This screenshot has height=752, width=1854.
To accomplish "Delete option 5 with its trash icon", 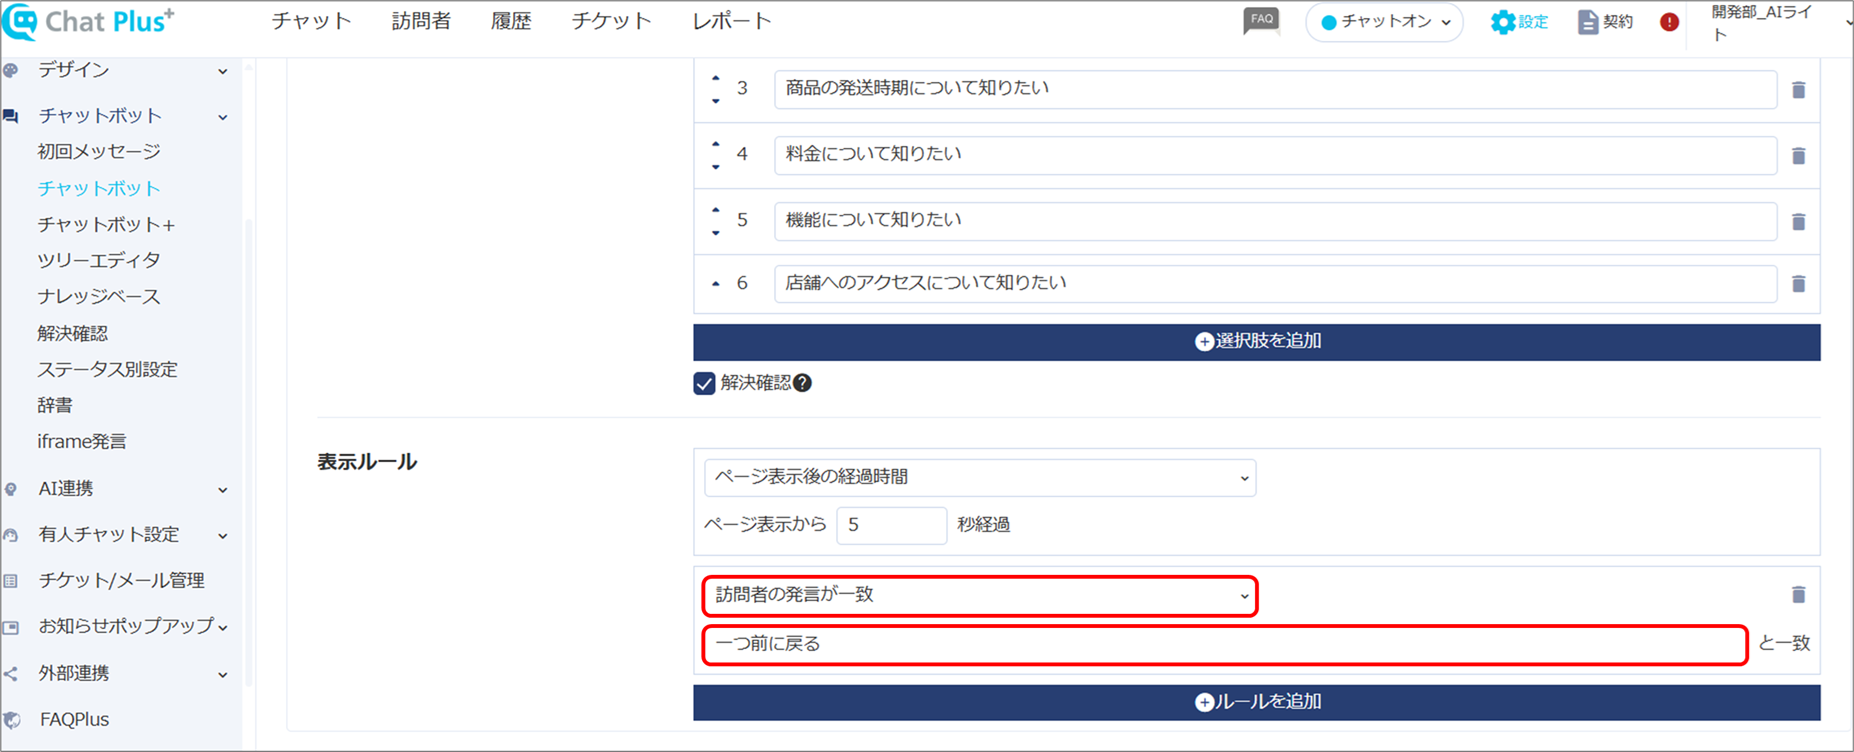I will click(1798, 222).
